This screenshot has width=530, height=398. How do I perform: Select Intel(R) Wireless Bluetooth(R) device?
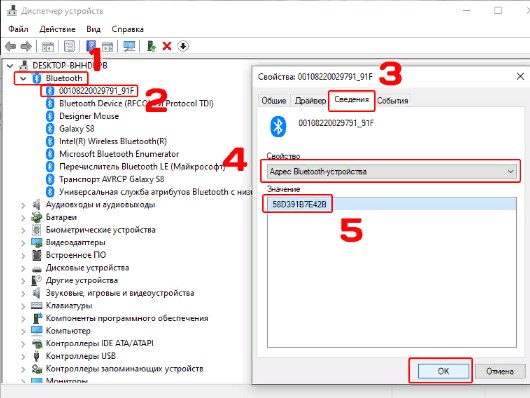113,141
